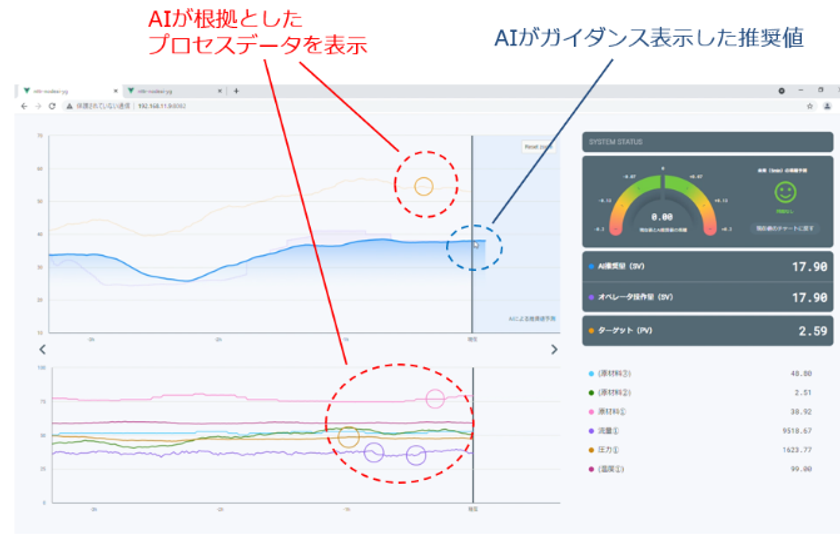Switch to the second browser tab

[x=174, y=91]
